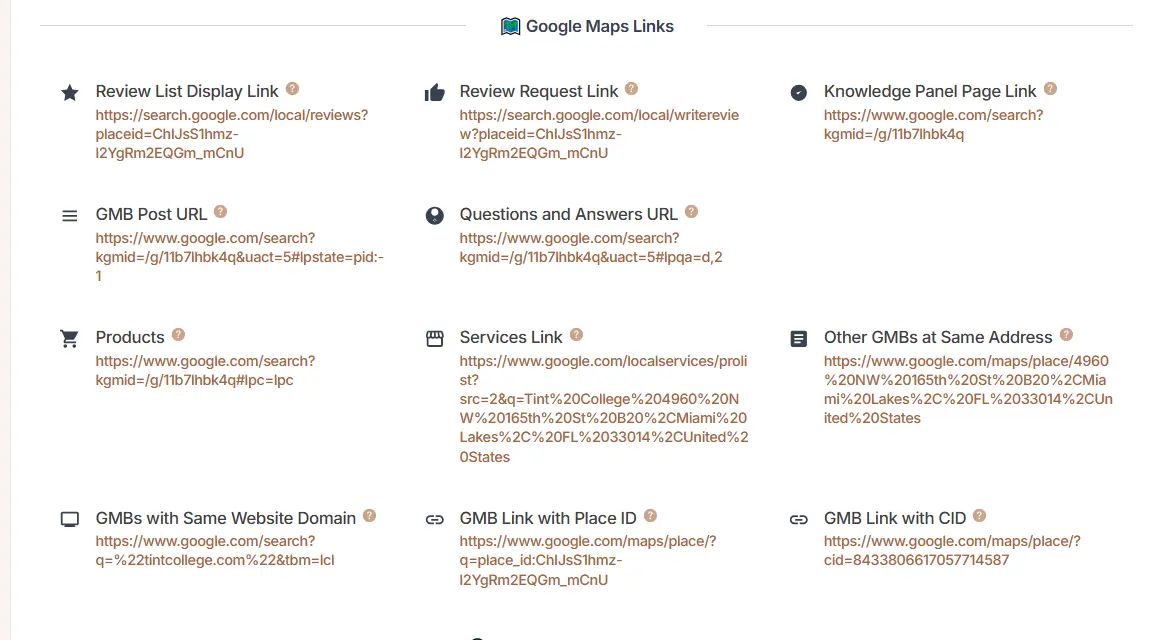Click the star icon beside Review List Display Link
The height and width of the screenshot is (640, 1160).
(x=69, y=93)
